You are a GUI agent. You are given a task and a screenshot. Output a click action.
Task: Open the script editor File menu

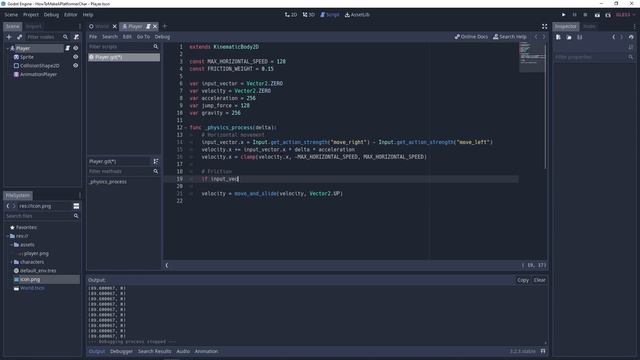(x=93, y=37)
